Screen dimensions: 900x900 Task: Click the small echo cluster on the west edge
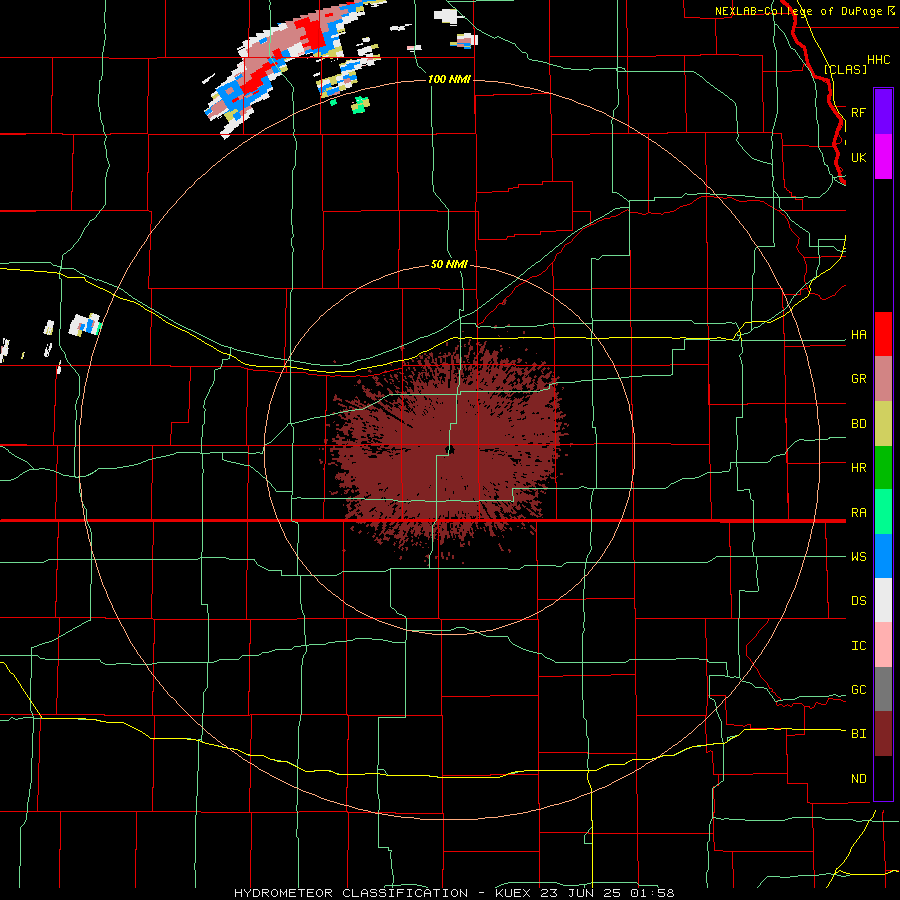point(85,325)
